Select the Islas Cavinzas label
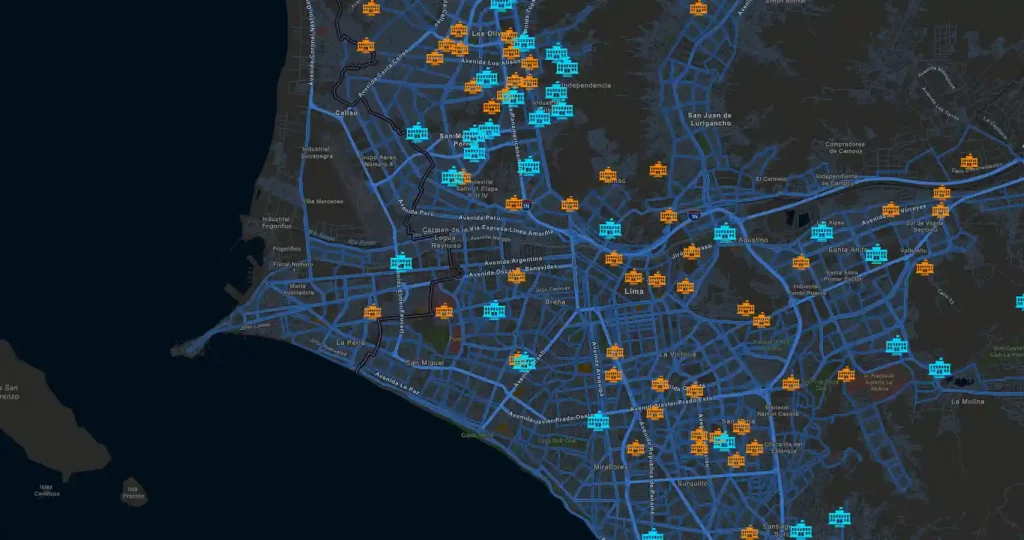 pos(46,490)
